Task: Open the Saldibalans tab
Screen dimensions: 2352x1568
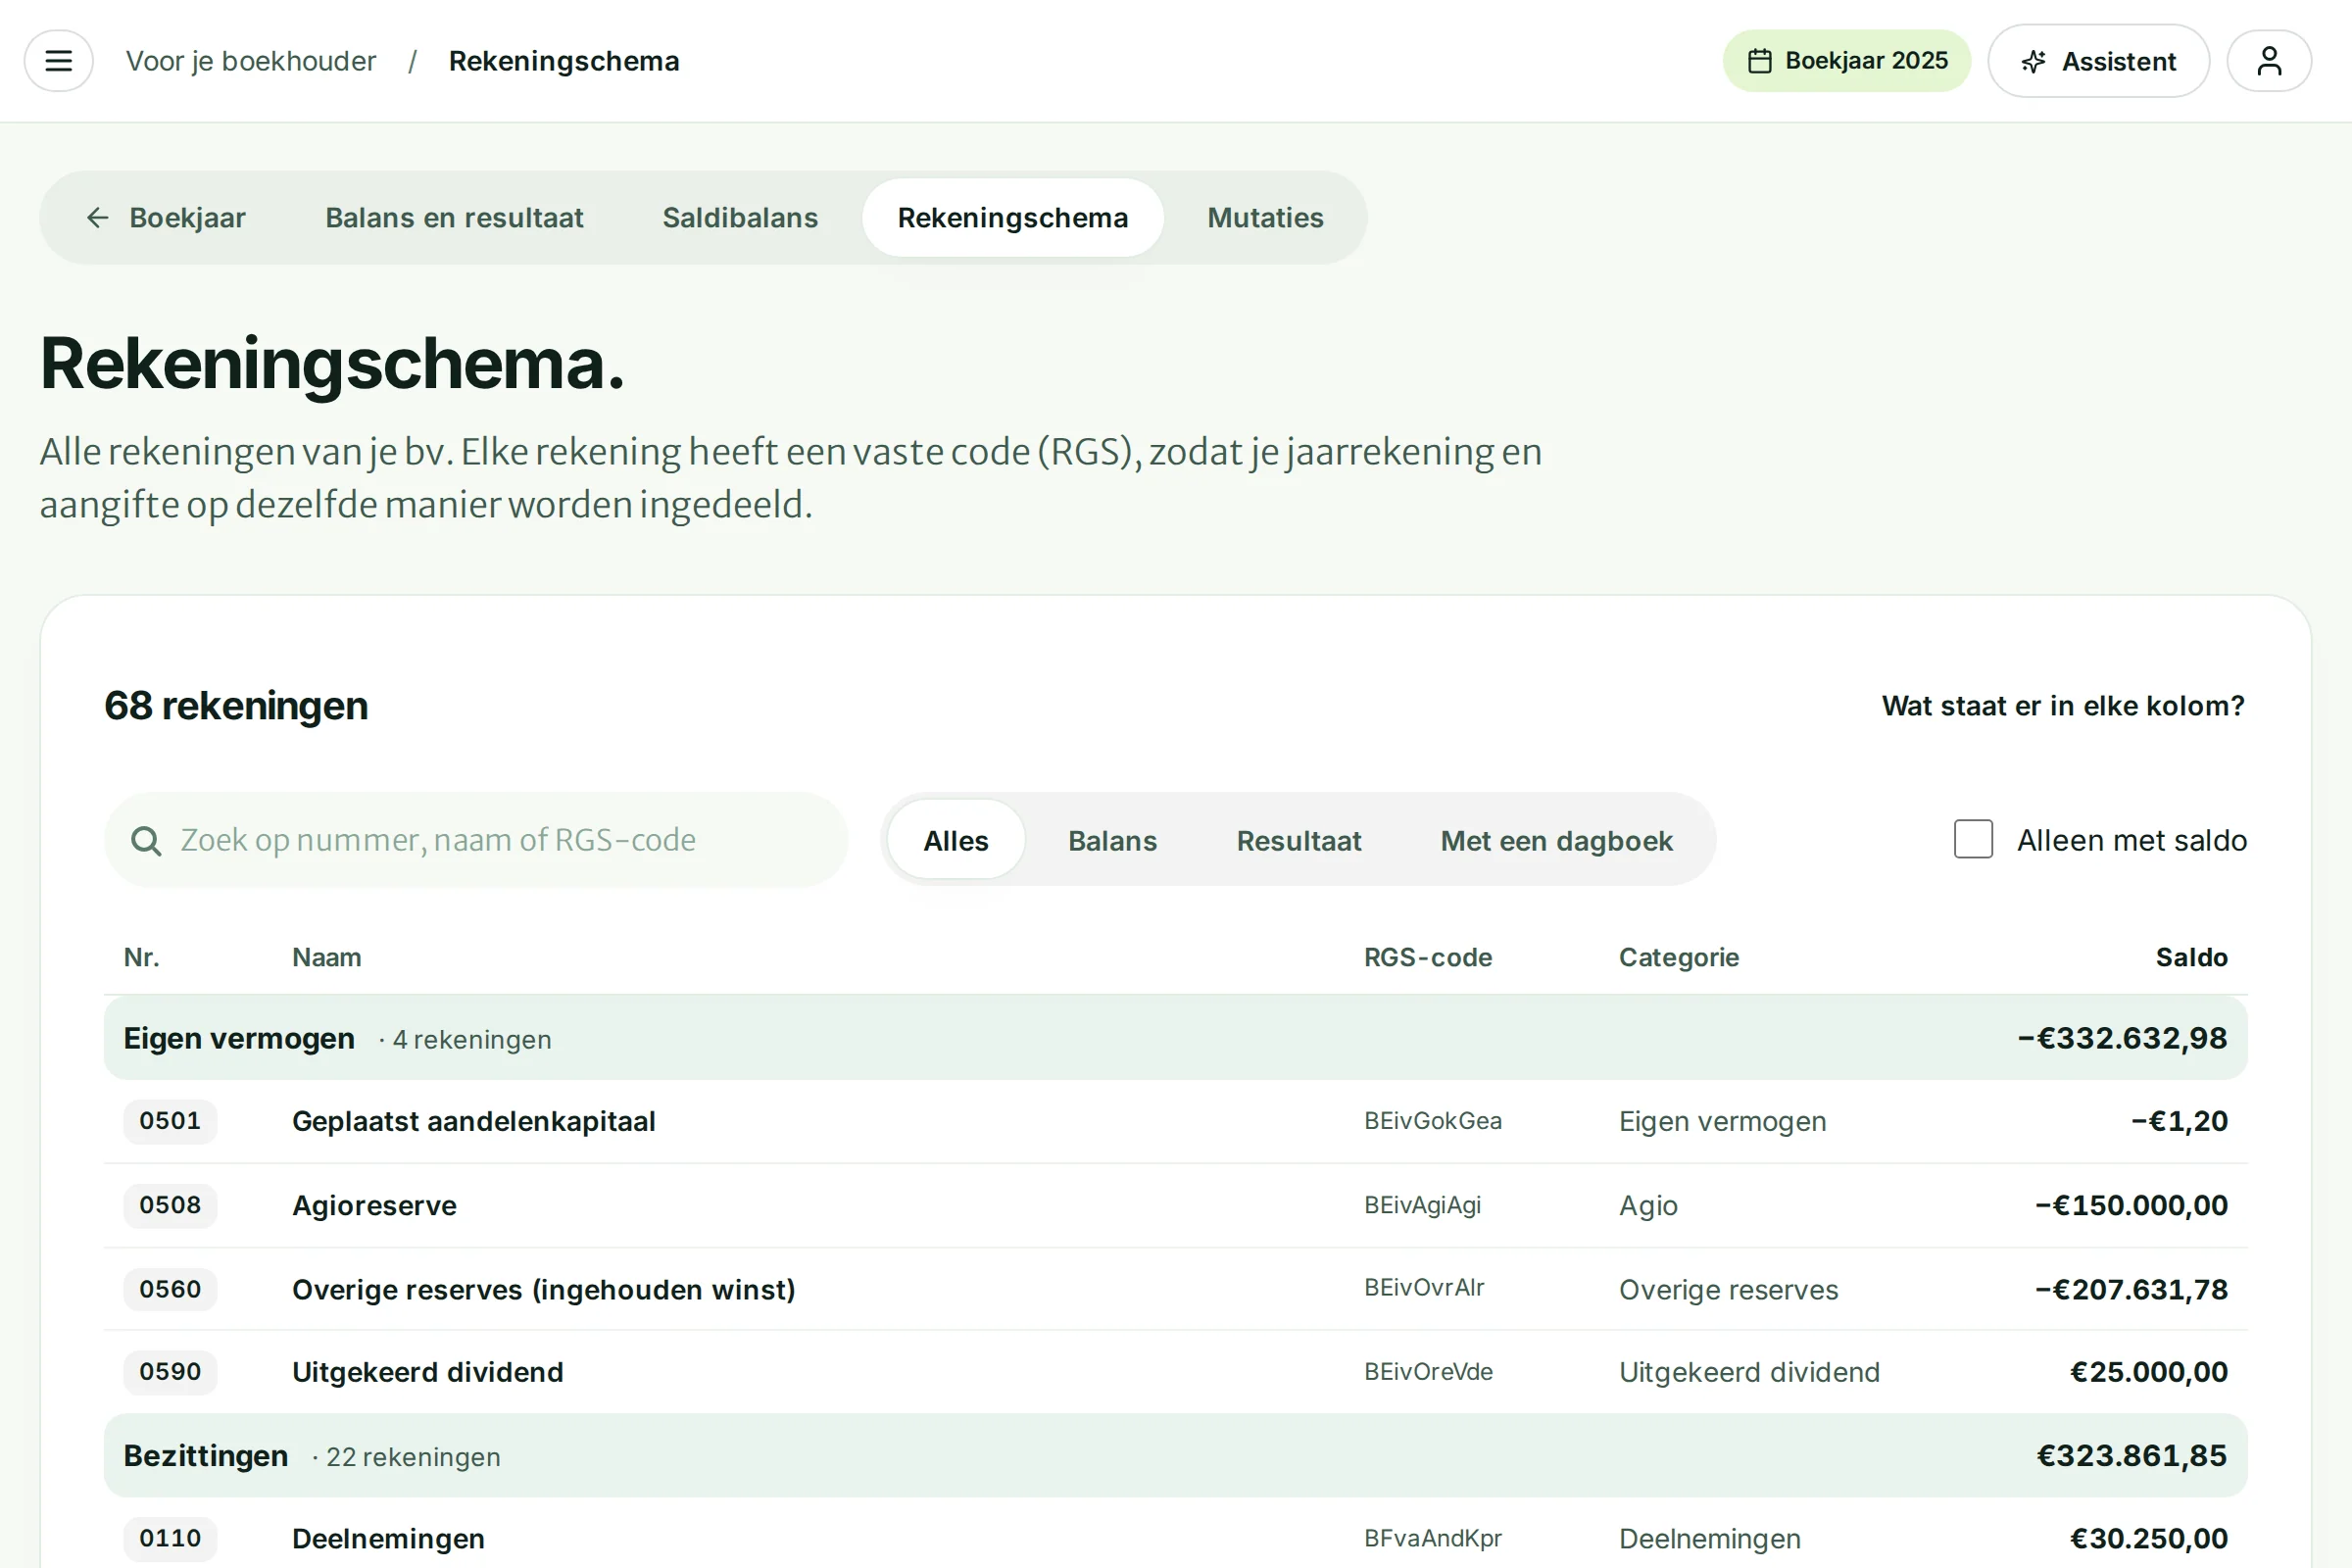Action: click(740, 218)
